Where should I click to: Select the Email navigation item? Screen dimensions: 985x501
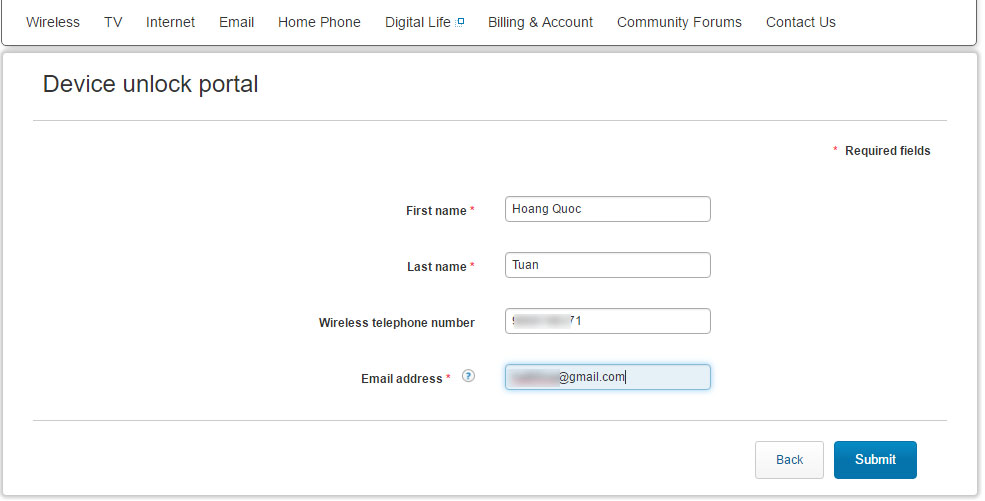click(x=236, y=23)
